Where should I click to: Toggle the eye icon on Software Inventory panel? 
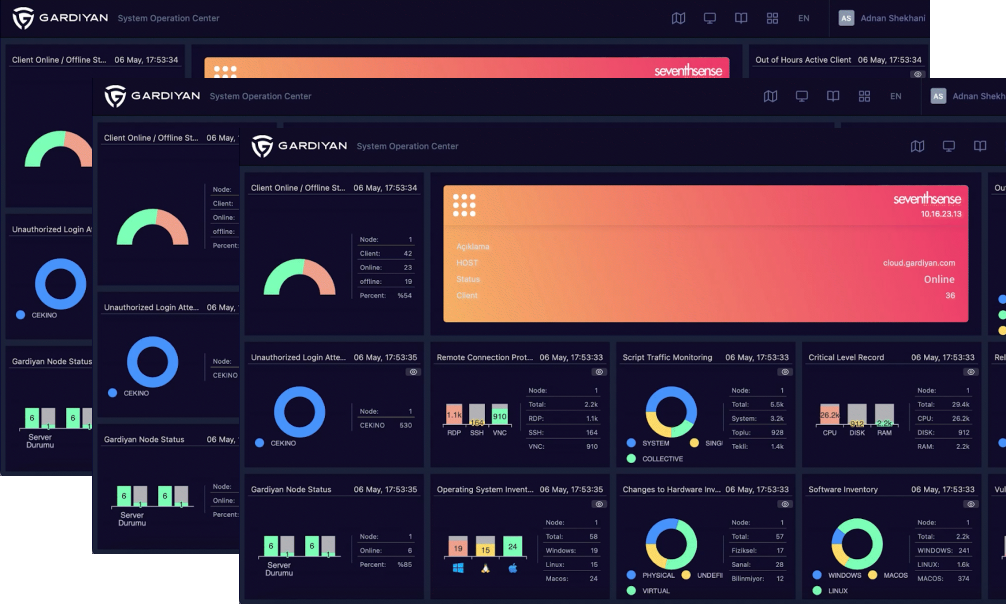click(x=971, y=504)
